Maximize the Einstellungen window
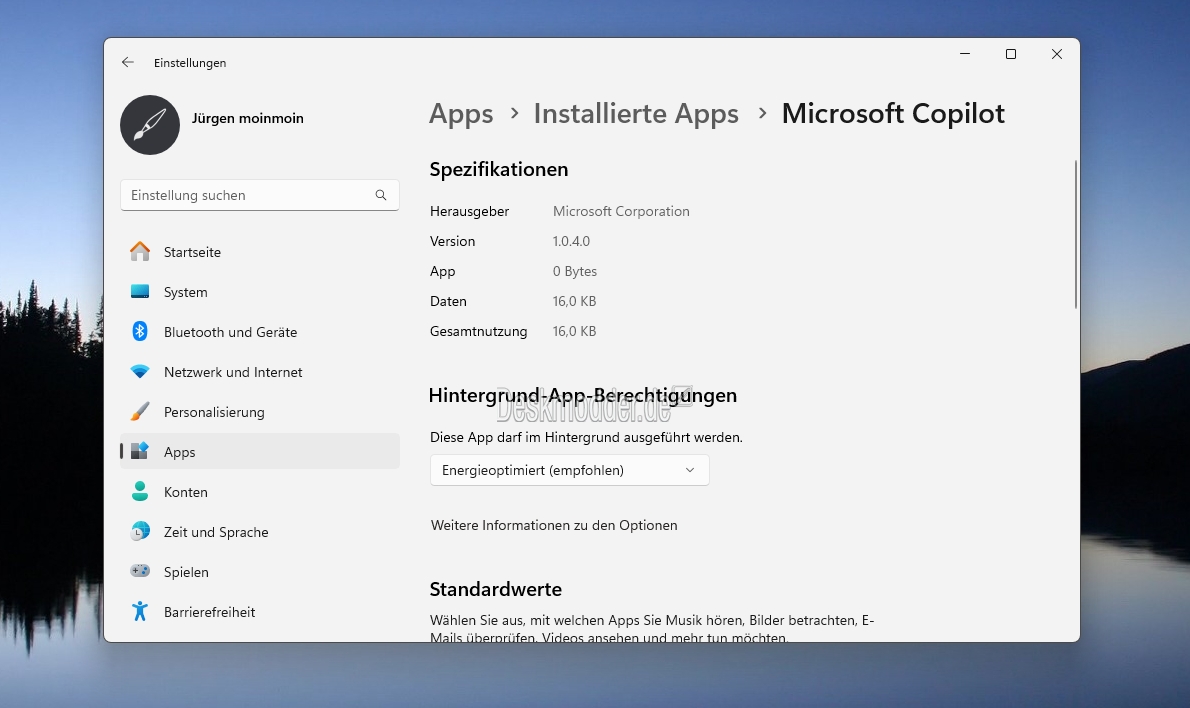Screen dimensions: 1190x708 tap(1011, 54)
